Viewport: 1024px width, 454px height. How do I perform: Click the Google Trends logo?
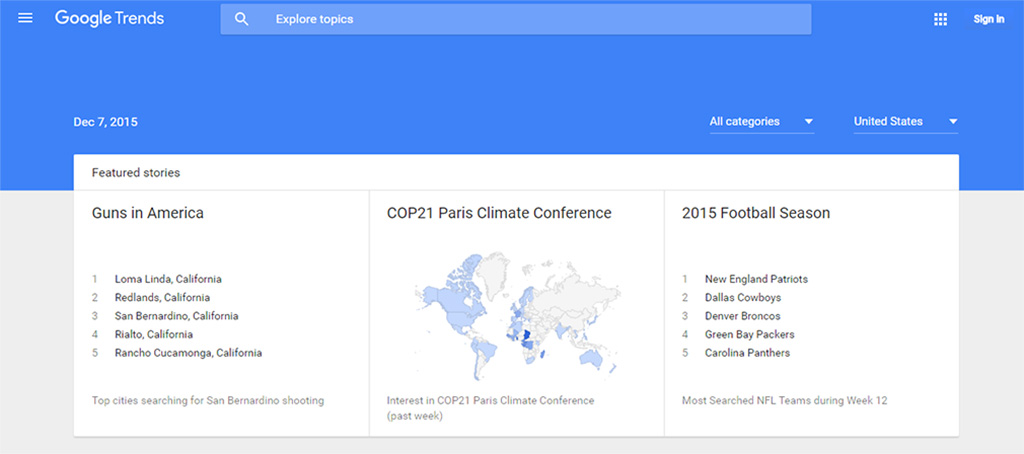109,19
